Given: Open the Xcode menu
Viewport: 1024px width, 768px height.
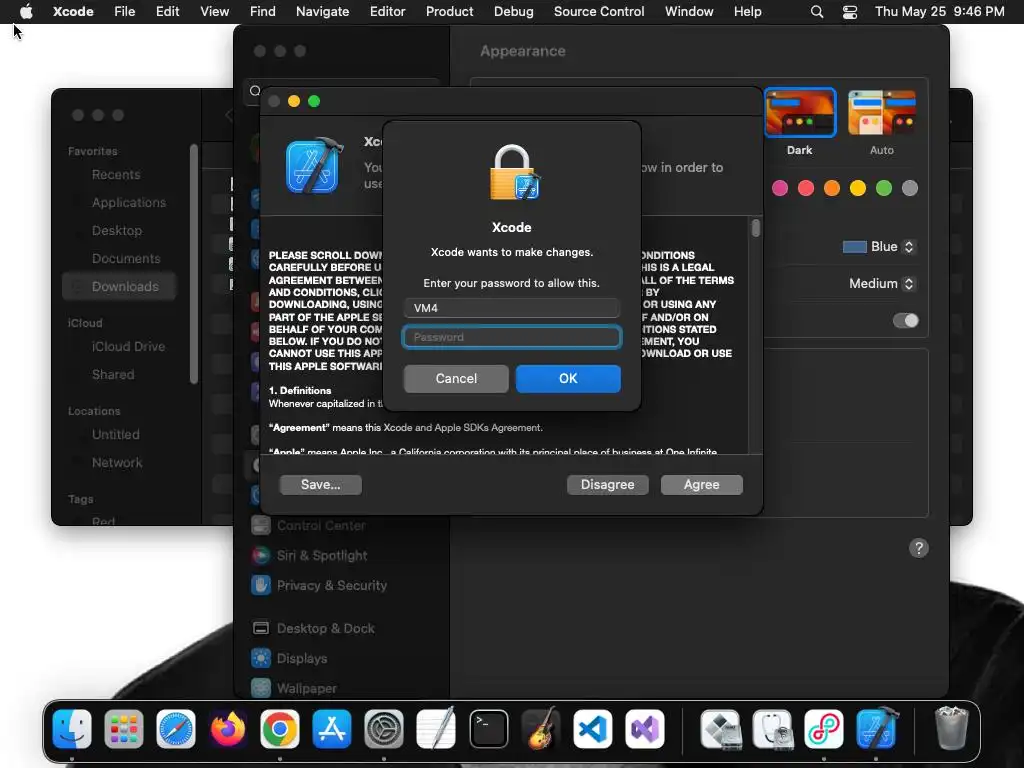Looking at the screenshot, I should tap(73, 11).
